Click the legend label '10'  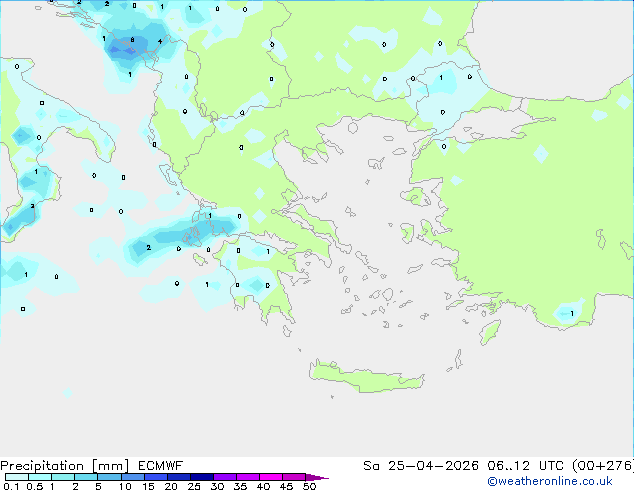point(125,486)
